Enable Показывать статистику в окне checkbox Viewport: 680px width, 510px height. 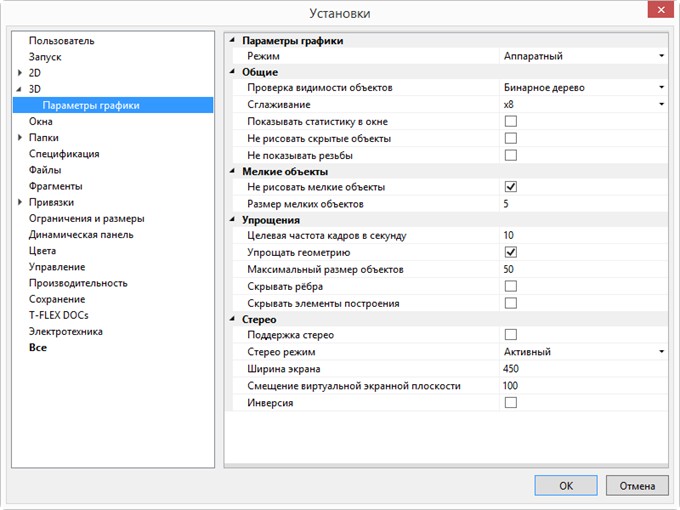(x=510, y=121)
